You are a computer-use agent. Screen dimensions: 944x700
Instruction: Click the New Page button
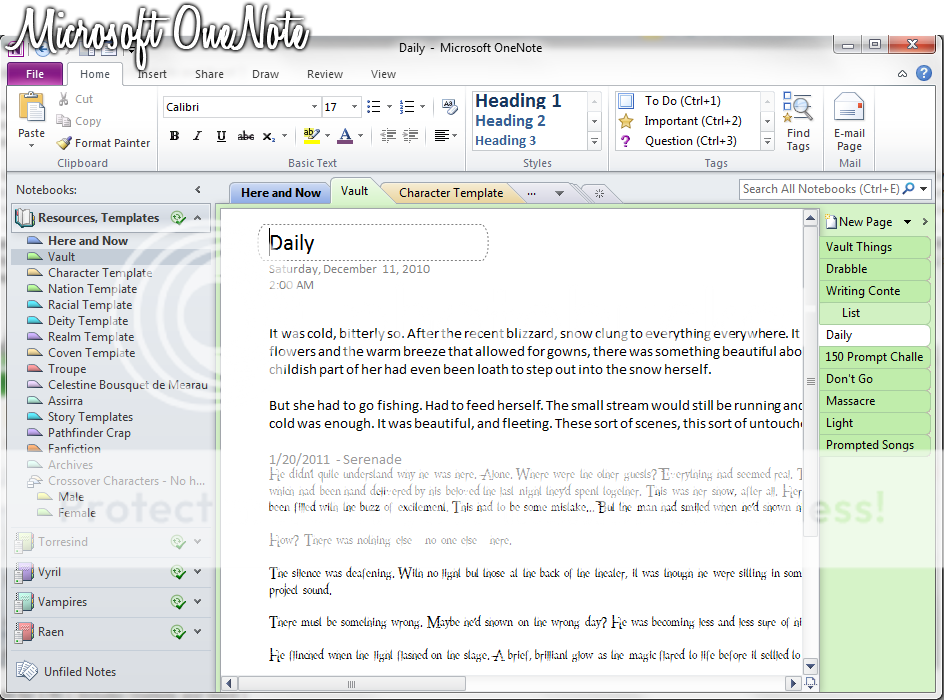click(x=860, y=221)
